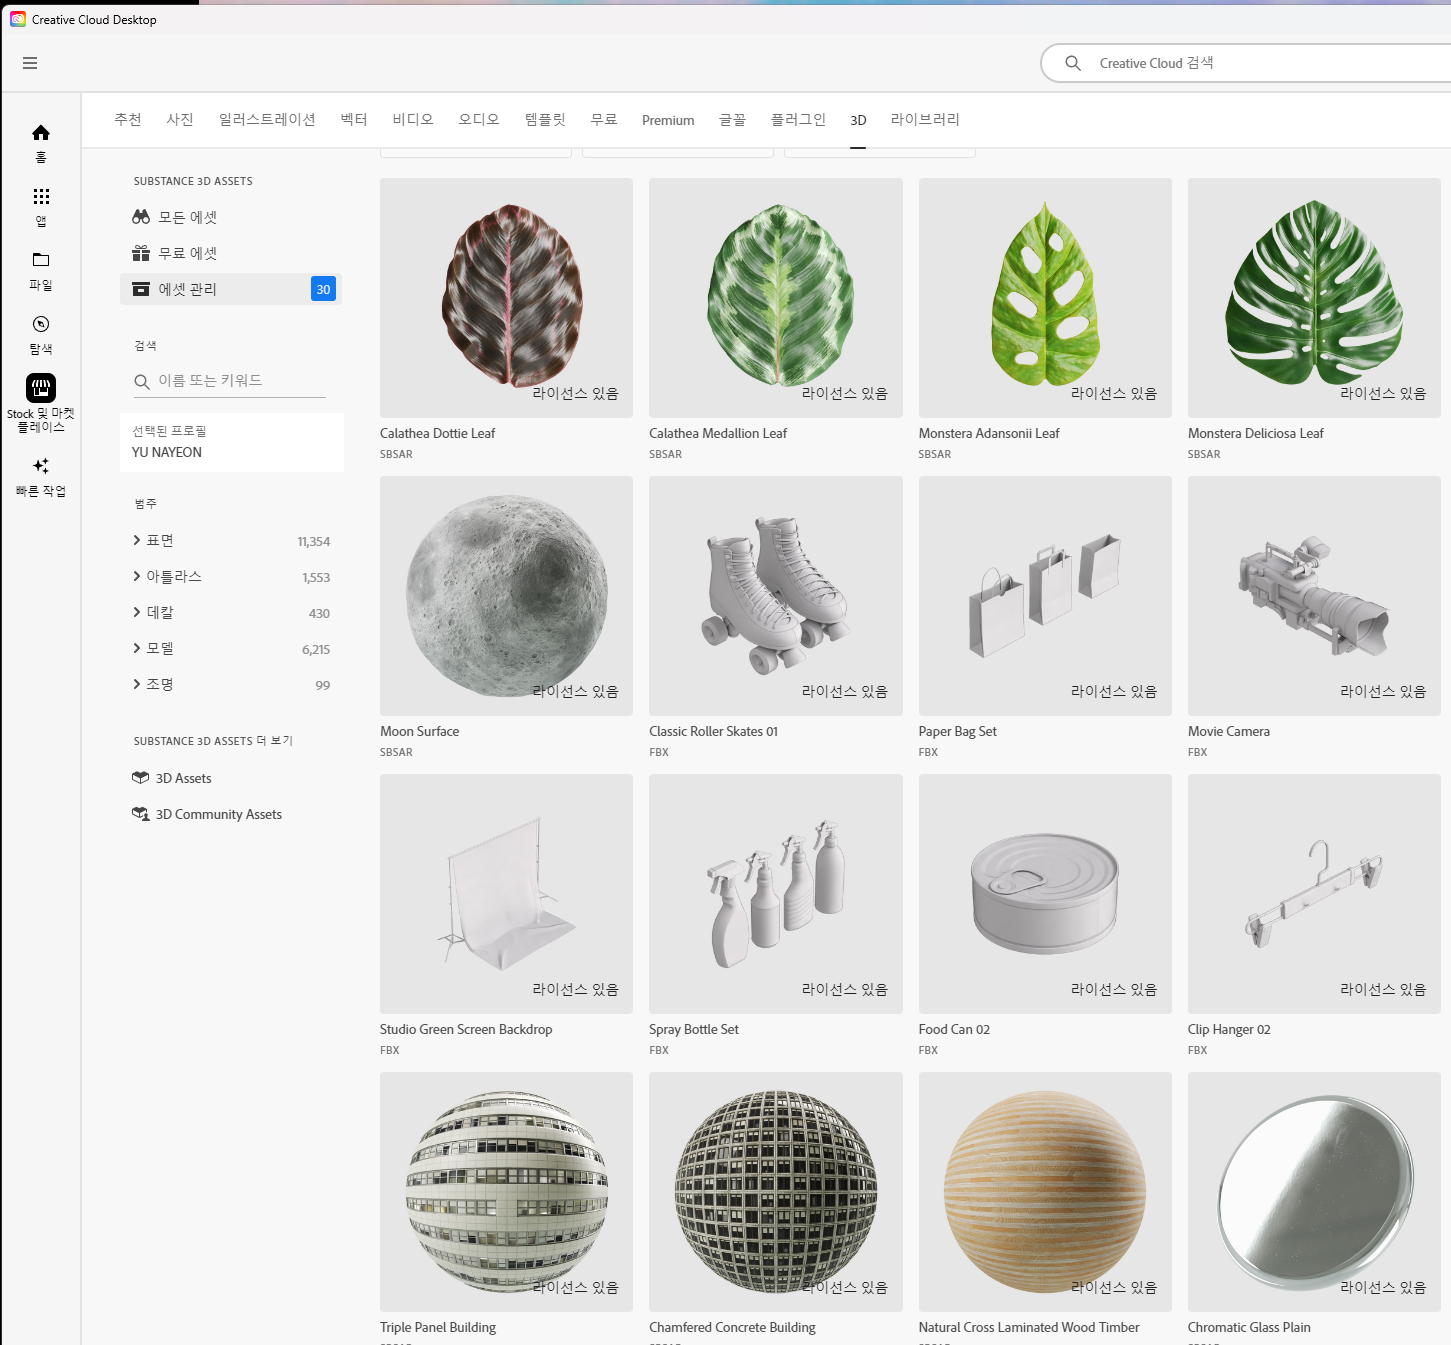Select Stock and Marketplace icon

point(41,388)
